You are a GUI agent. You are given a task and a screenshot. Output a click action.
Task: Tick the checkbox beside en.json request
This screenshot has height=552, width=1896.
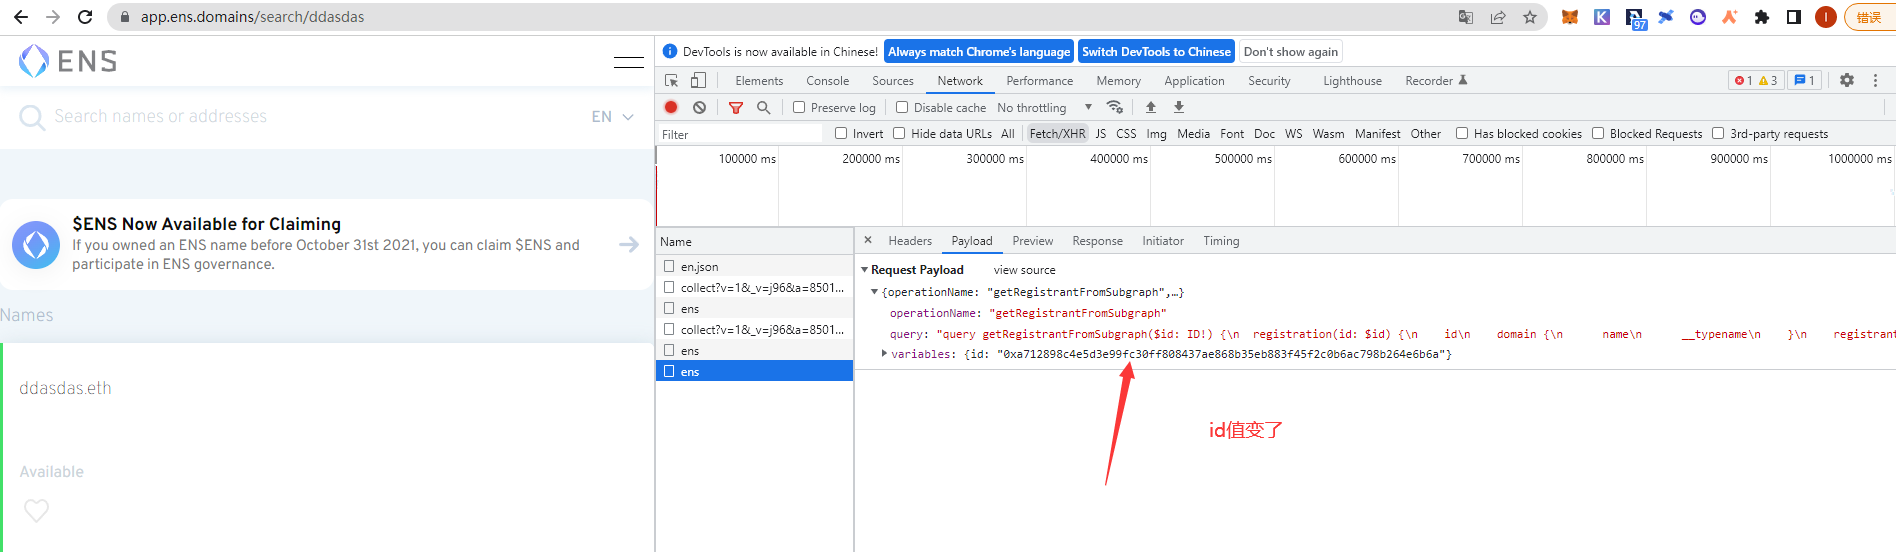click(669, 266)
